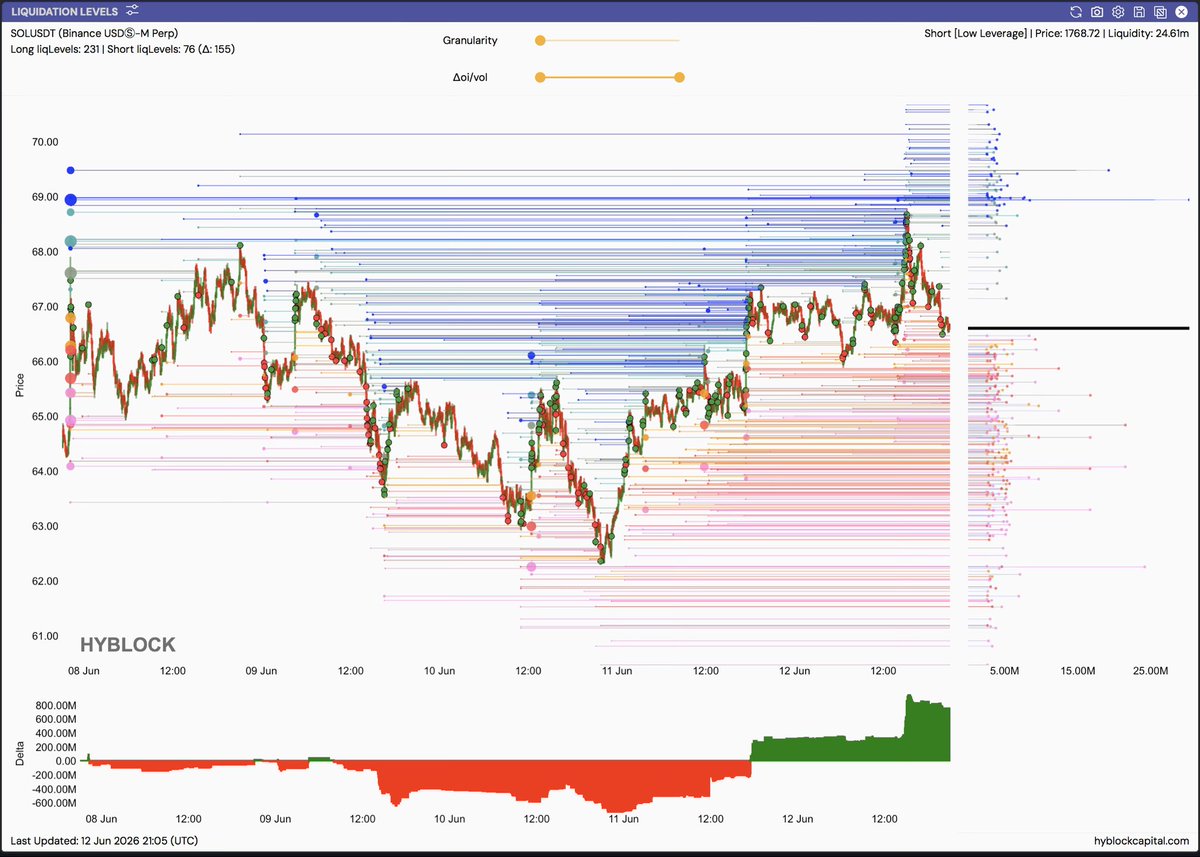Viewport: 1200px width, 857px height.
Task: Click the 15.00M liquidity axis label
Action: (x=1077, y=672)
